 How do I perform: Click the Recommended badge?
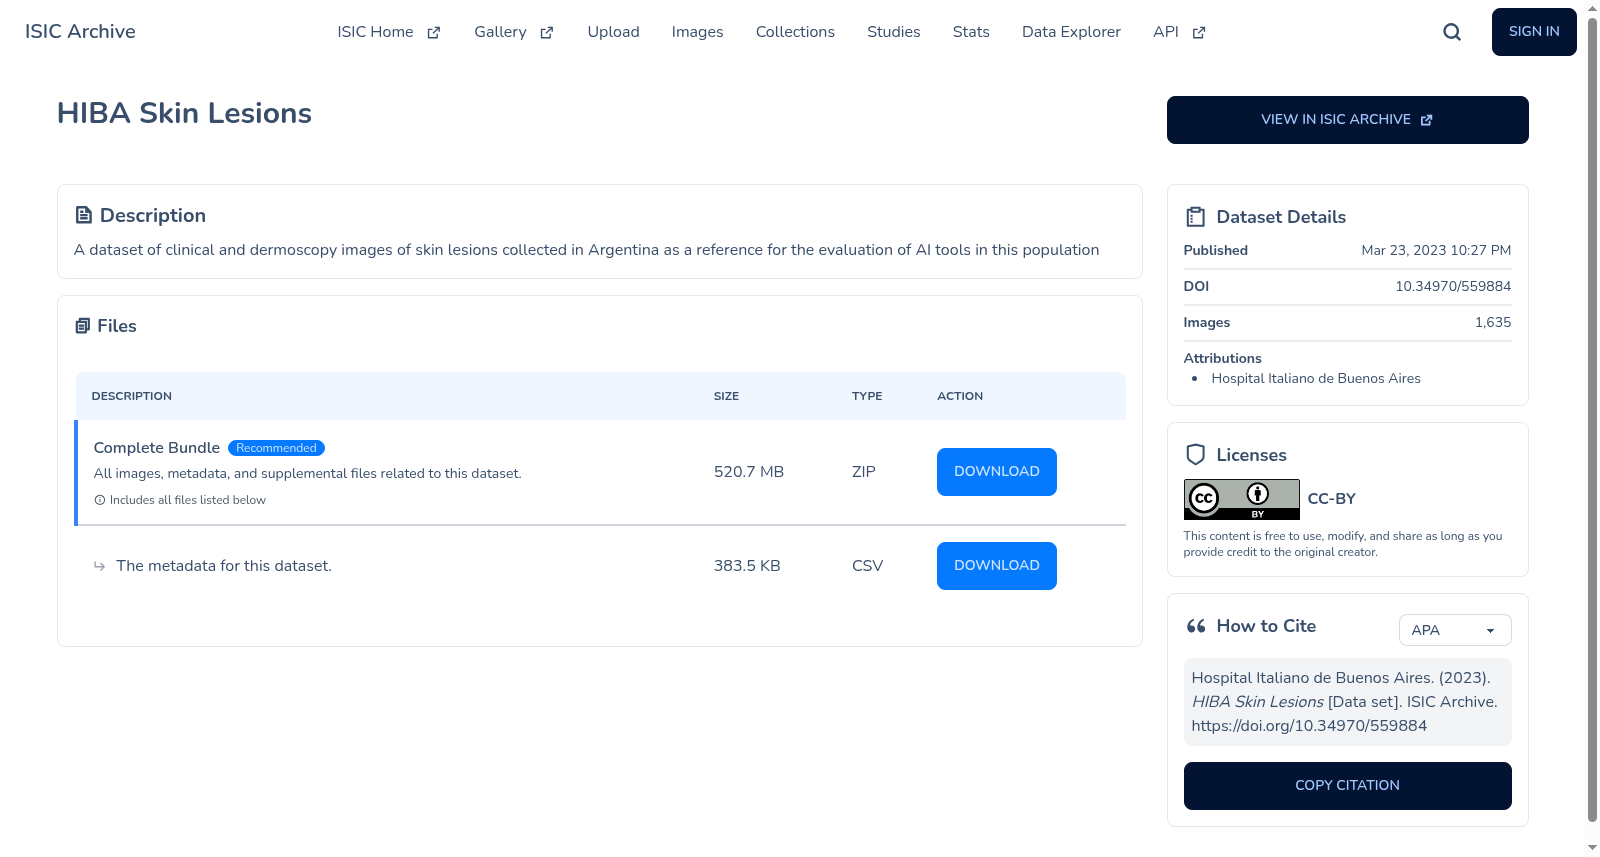(x=276, y=448)
